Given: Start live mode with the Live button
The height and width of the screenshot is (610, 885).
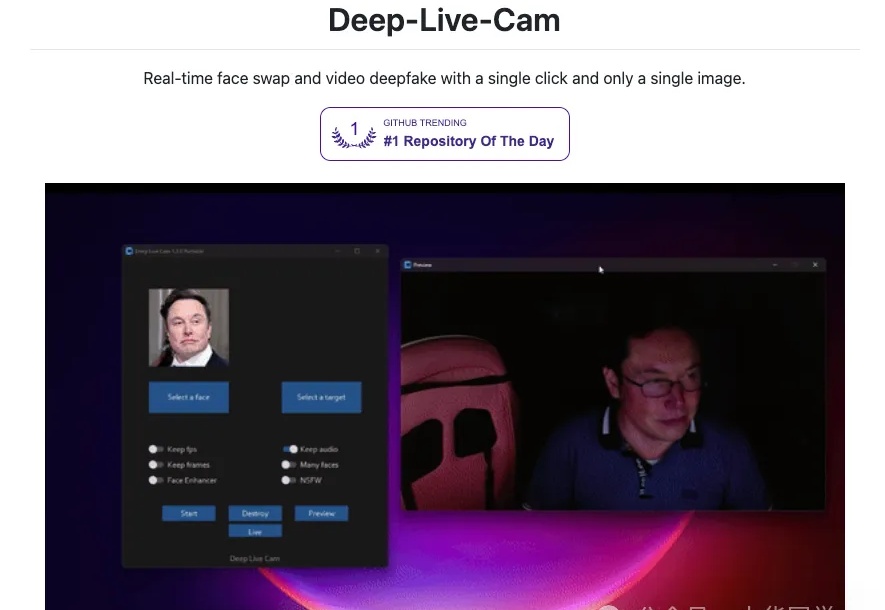Looking at the screenshot, I should pos(255,530).
